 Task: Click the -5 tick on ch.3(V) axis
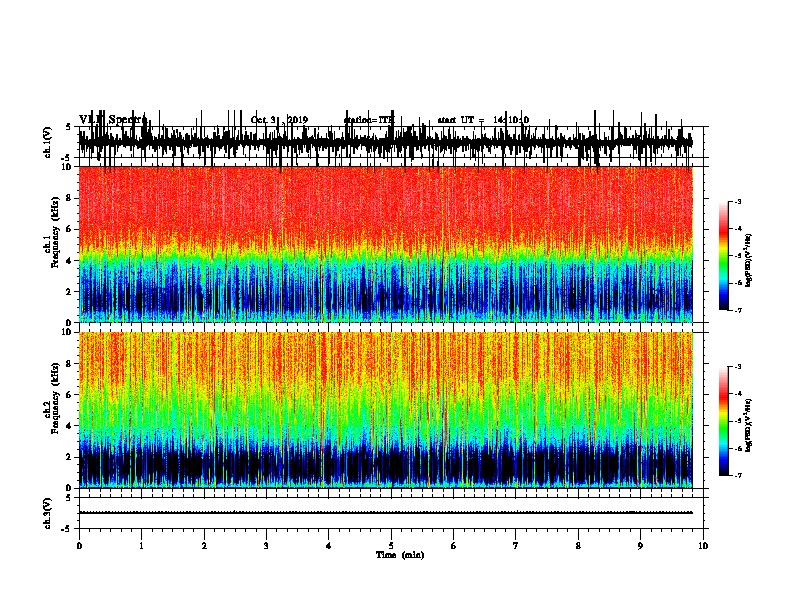coord(68,529)
